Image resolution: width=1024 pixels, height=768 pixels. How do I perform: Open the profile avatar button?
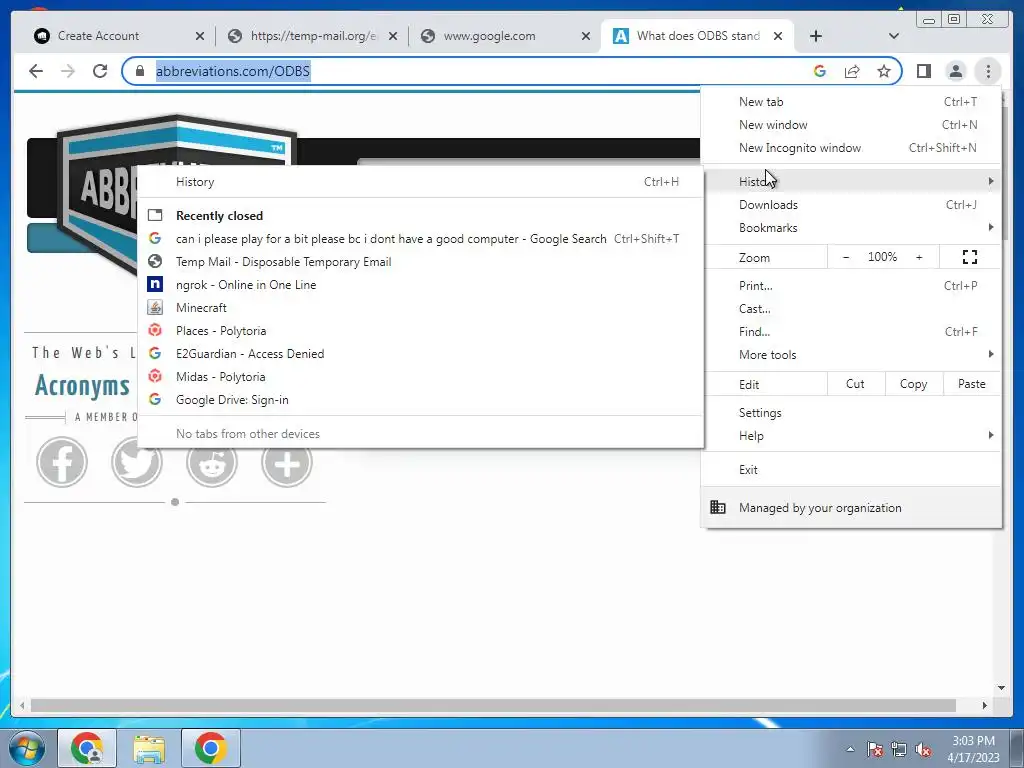coord(955,71)
